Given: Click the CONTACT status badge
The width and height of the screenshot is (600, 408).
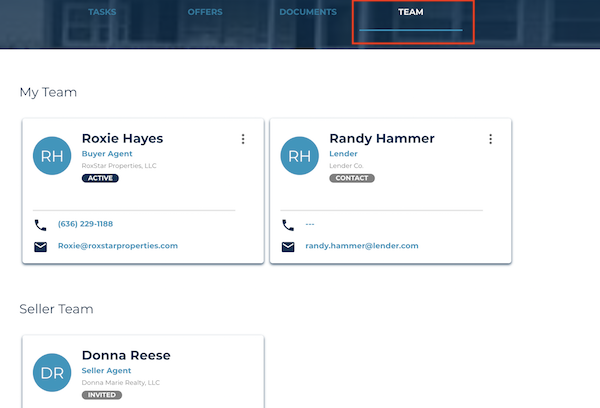Looking at the screenshot, I should click(352, 178).
